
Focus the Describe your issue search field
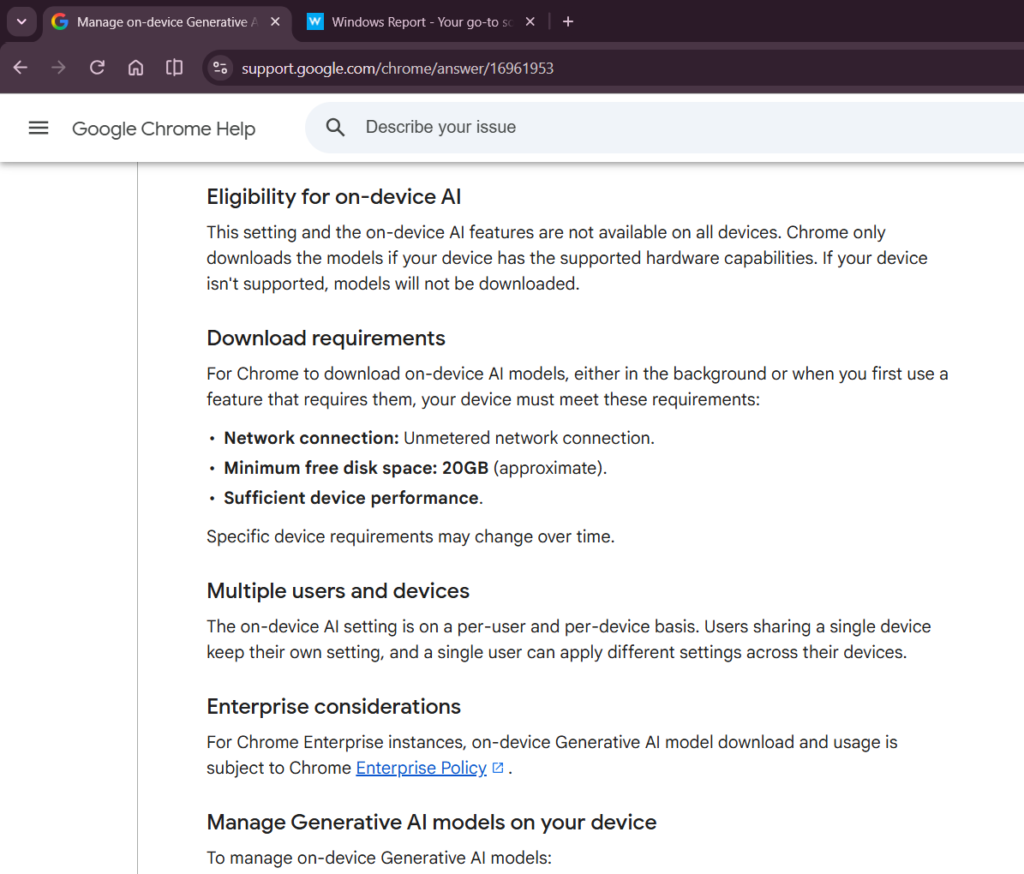(x=664, y=127)
